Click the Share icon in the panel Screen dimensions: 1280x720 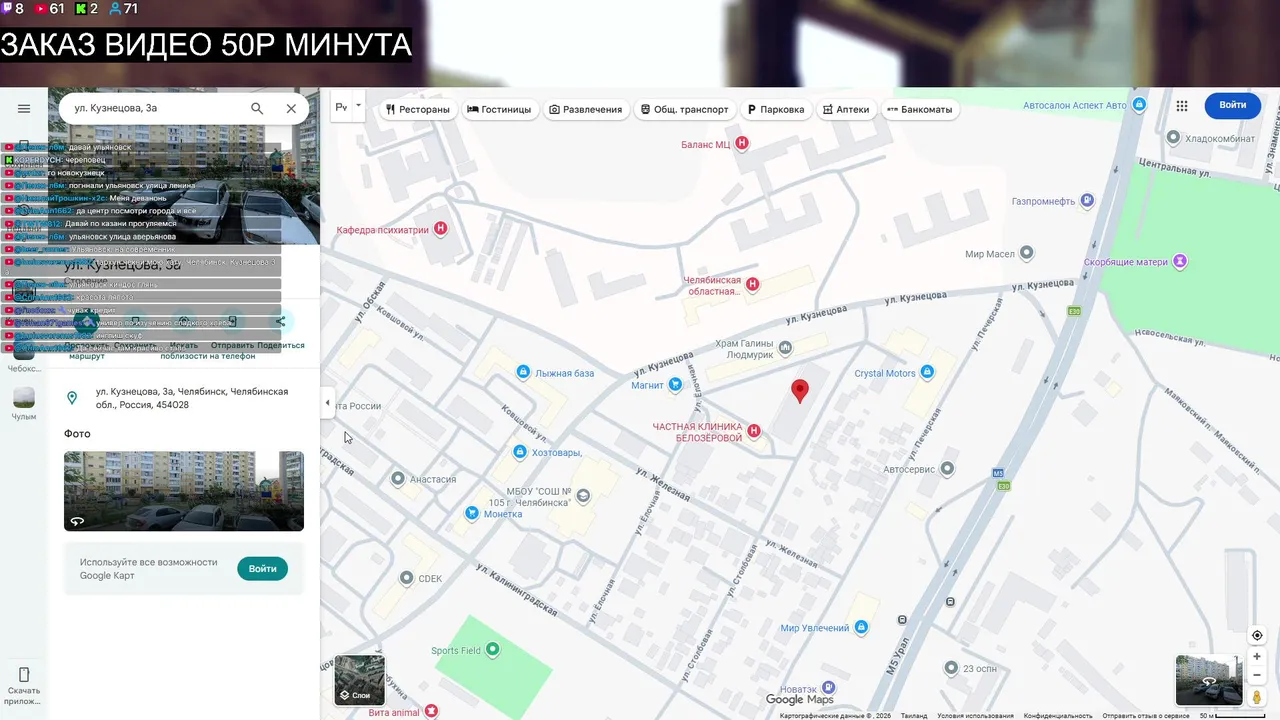pyautogui.click(x=280, y=322)
